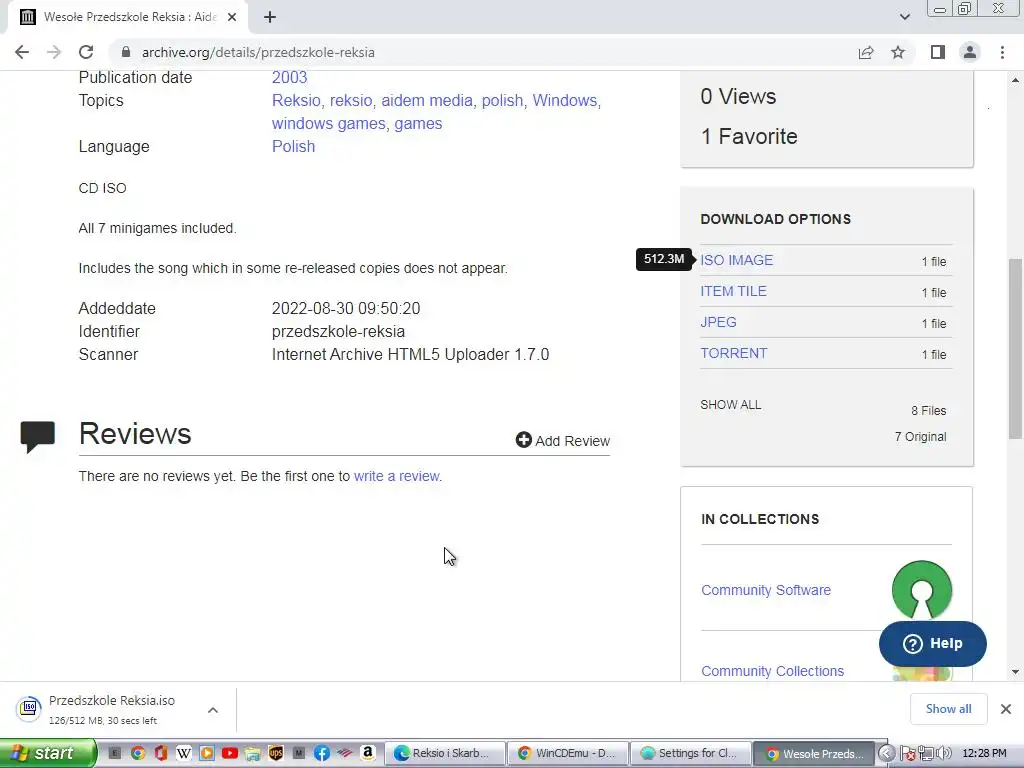Open the folder quick launch icon
The height and width of the screenshot is (768, 1024).
pyautogui.click(x=252, y=753)
